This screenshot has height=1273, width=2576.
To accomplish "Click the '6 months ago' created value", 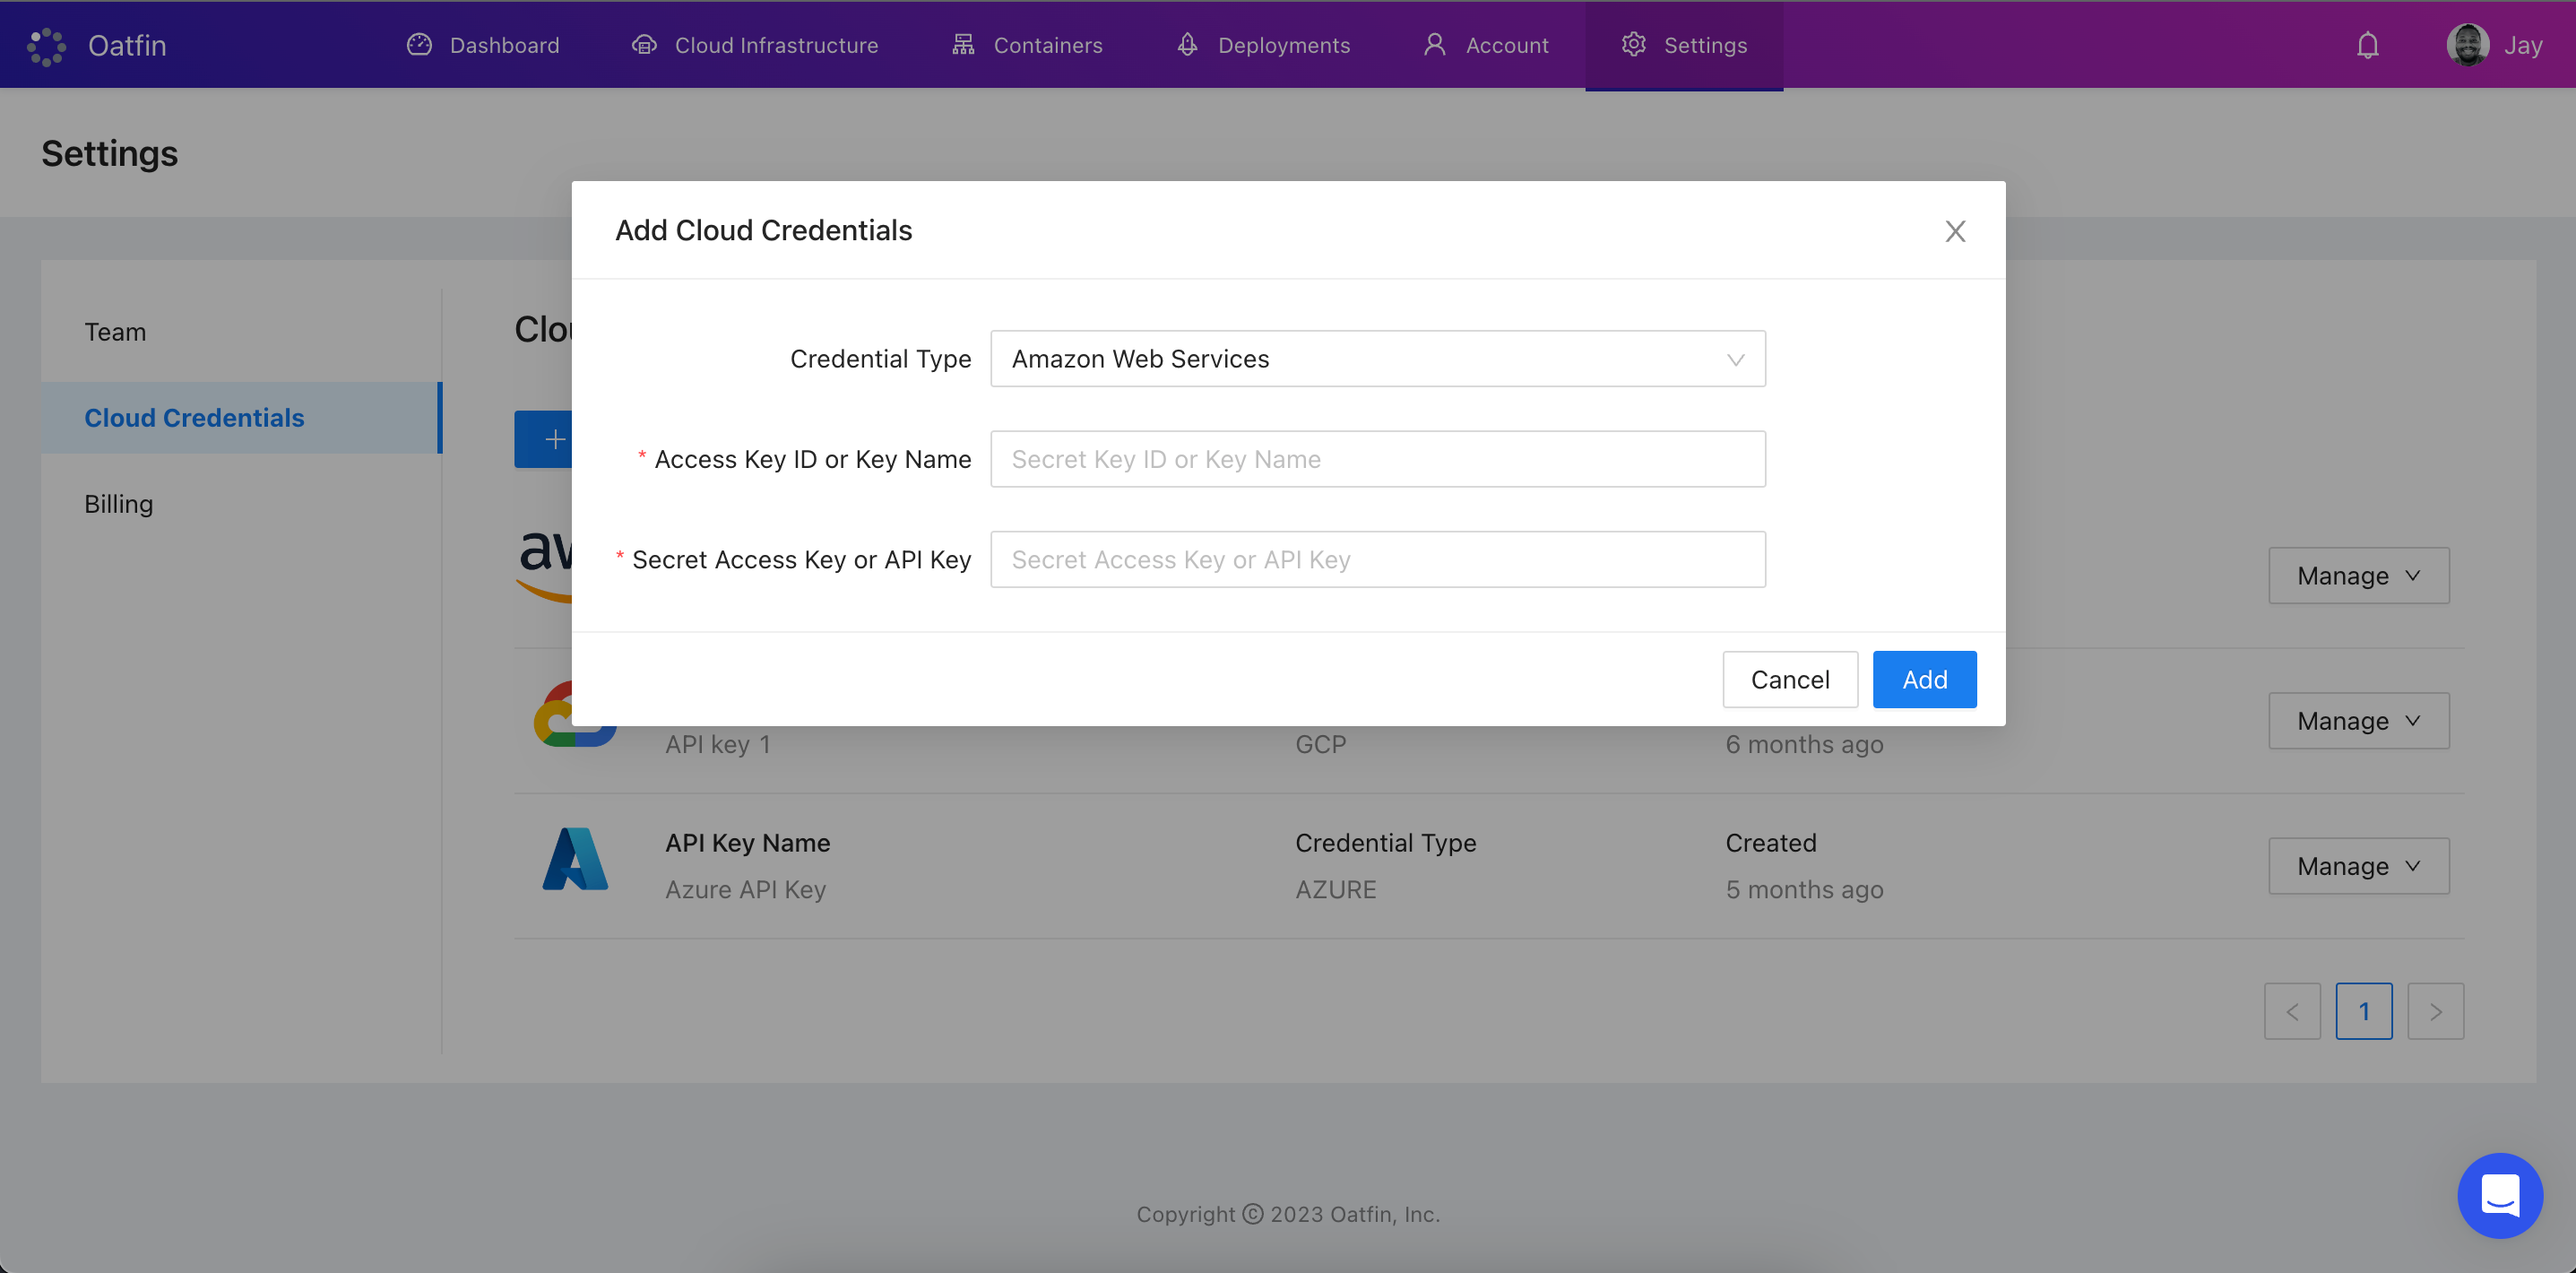I will 1804,744.
